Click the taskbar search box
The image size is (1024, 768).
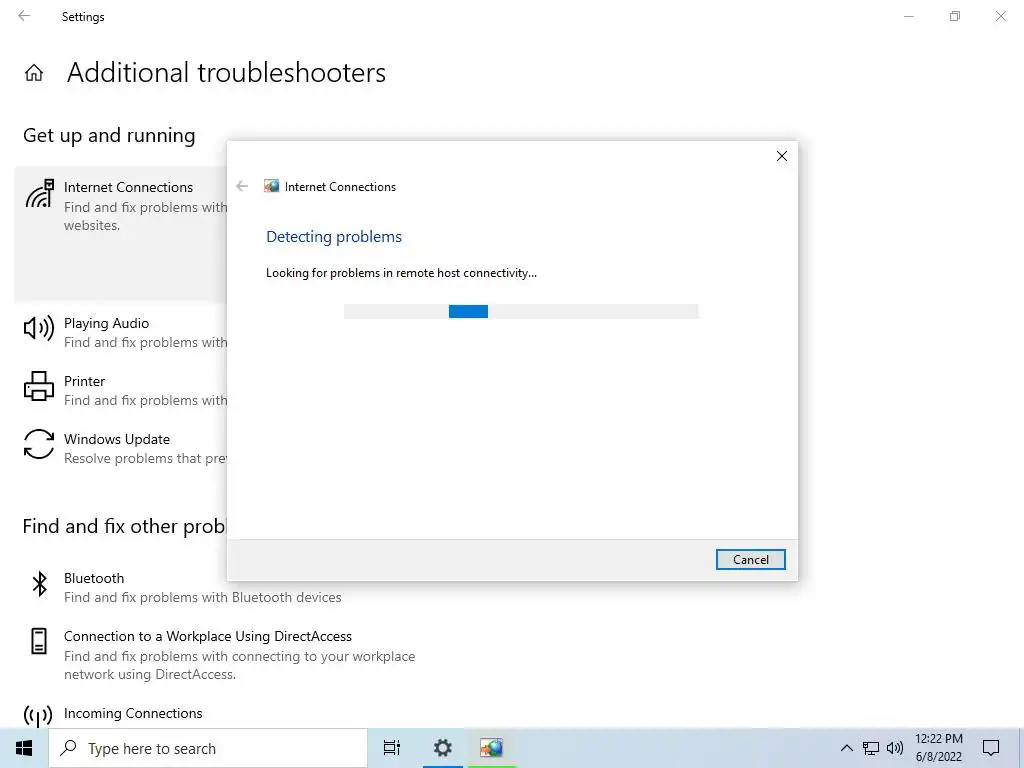[208, 748]
